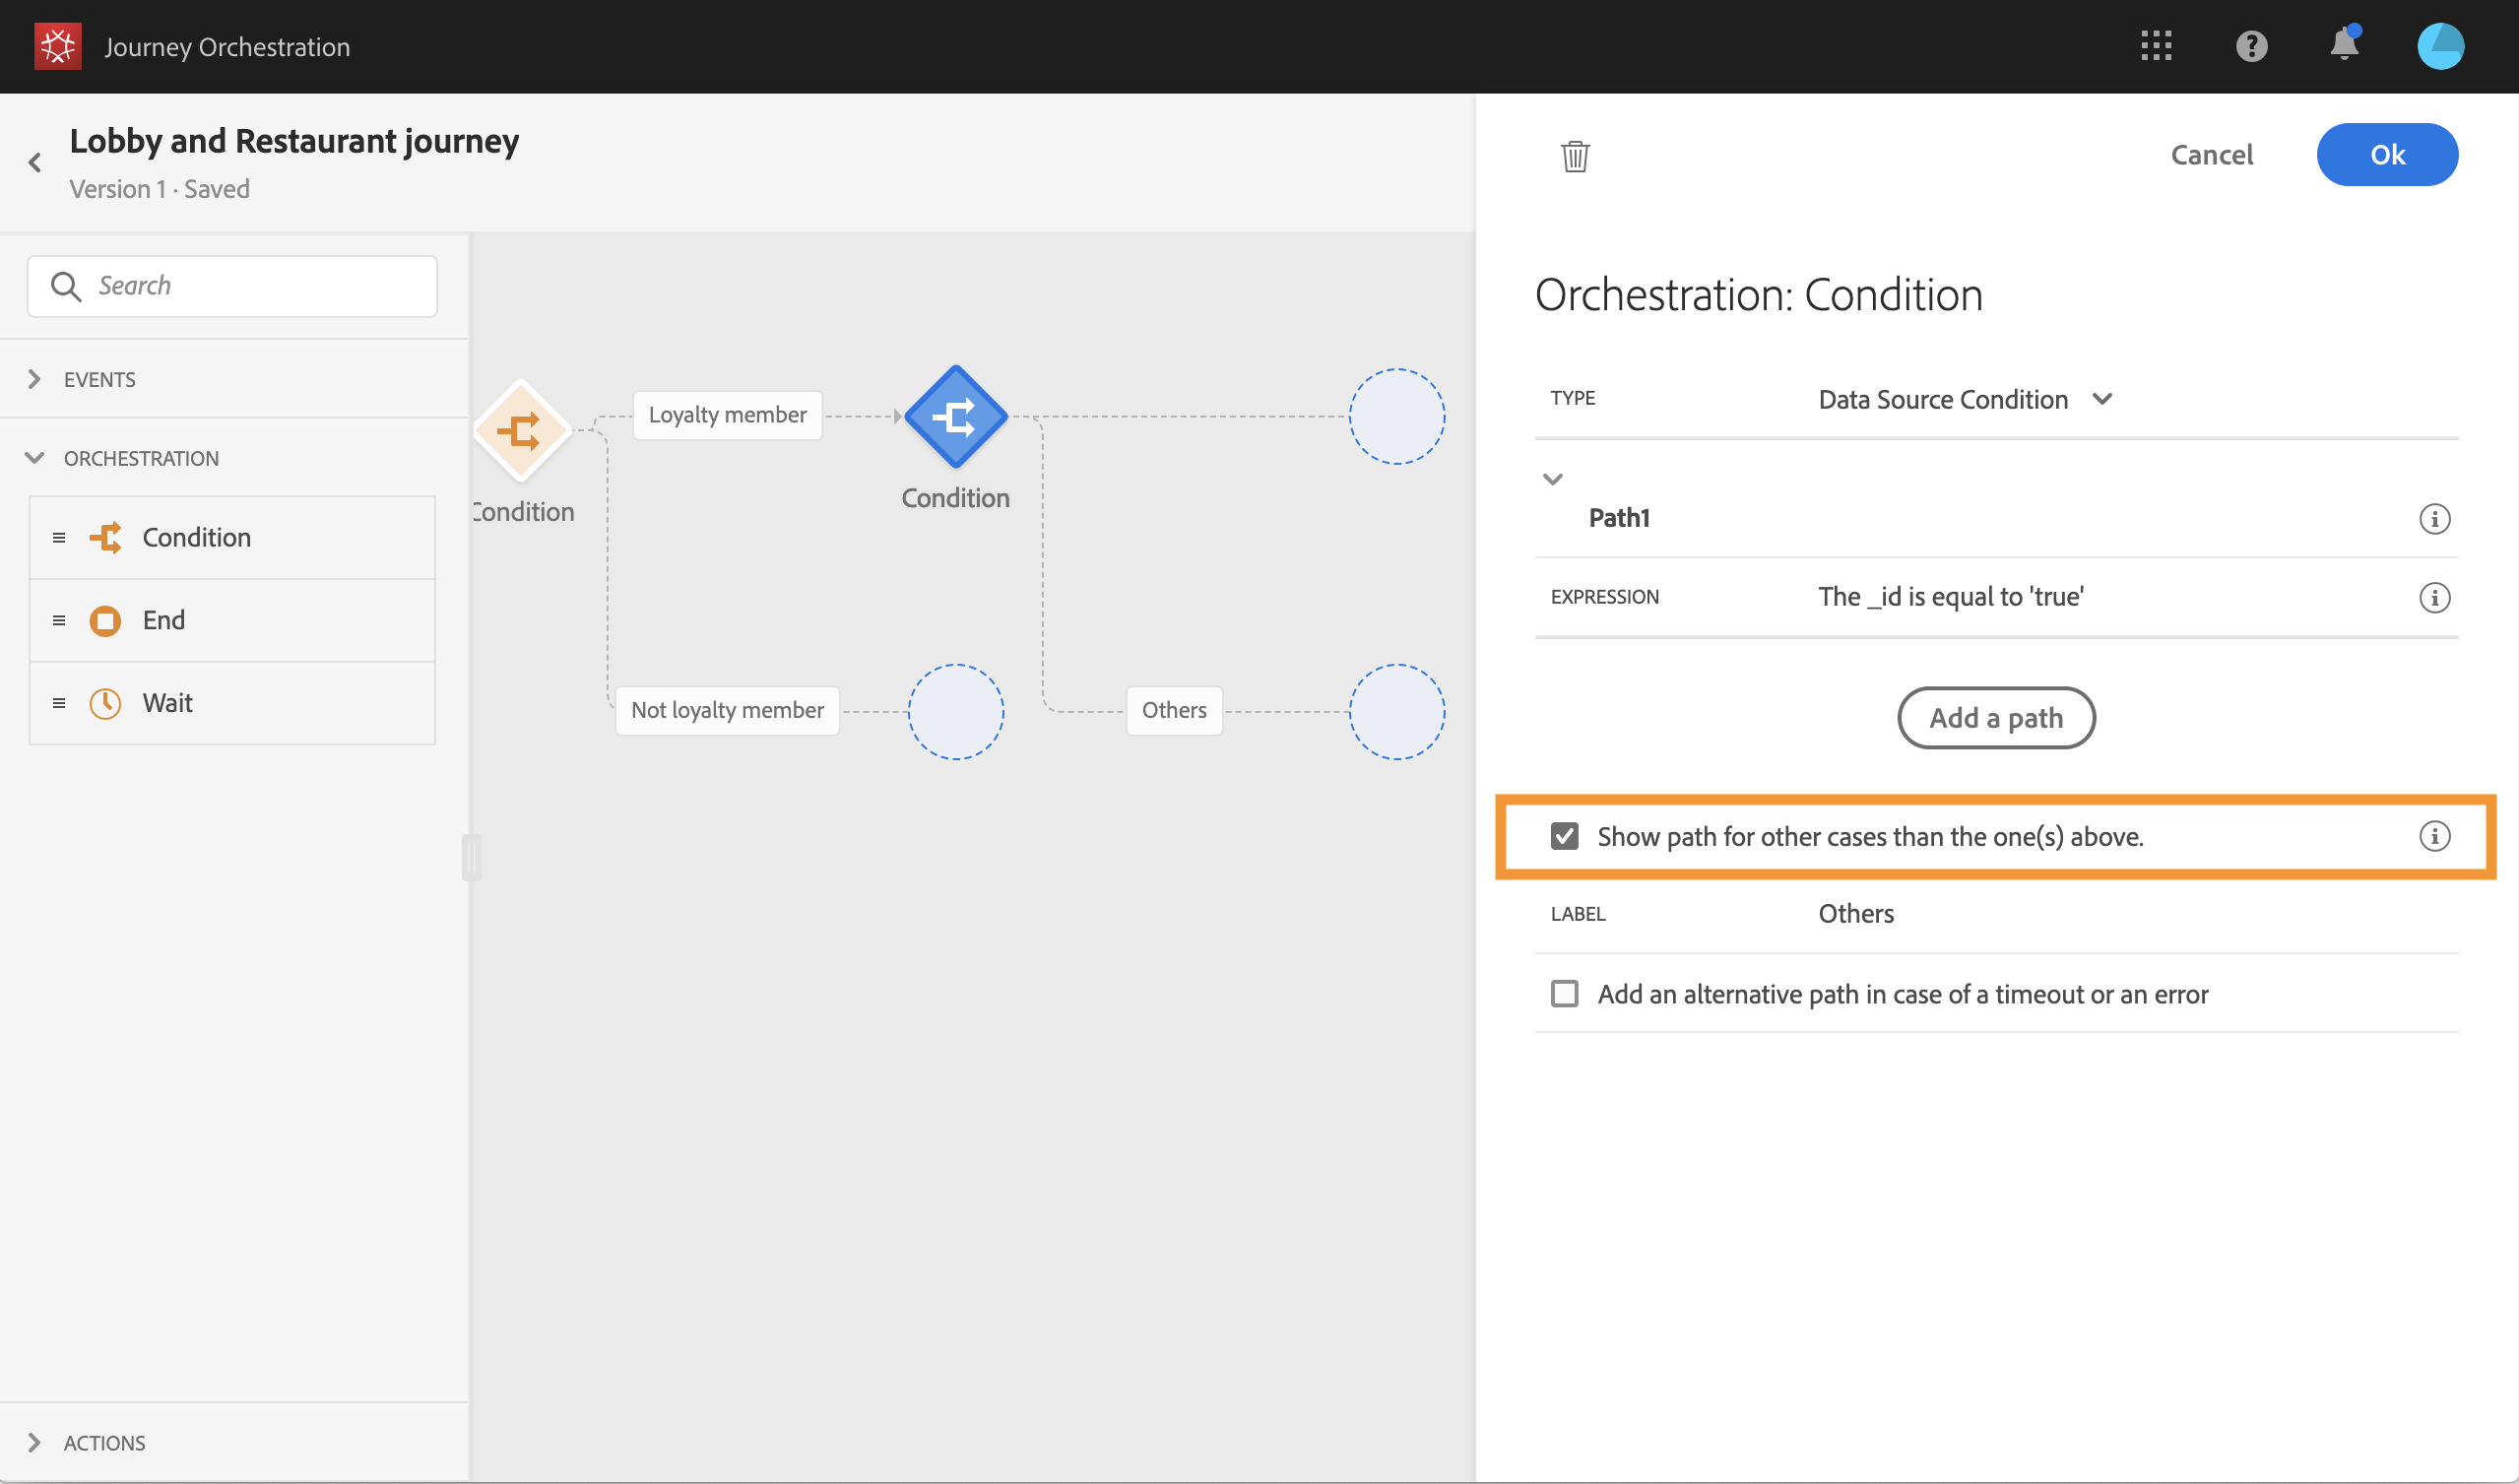Click the Add a path button
The height and width of the screenshot is (1484, 2519).
(x=1995, y=718)
